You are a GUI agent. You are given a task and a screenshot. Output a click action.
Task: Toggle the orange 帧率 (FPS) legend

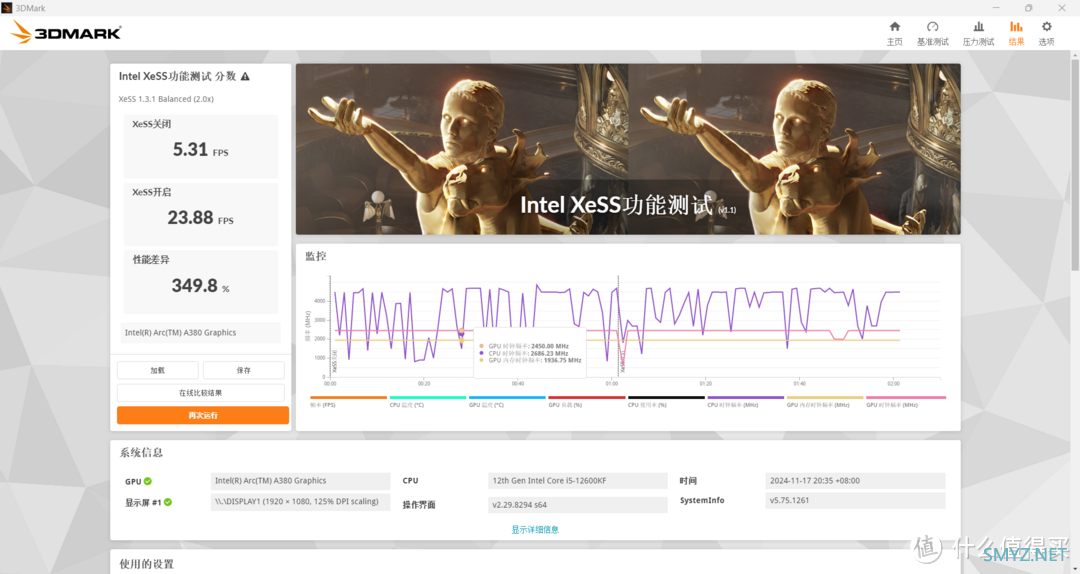(x=349, y=401)
